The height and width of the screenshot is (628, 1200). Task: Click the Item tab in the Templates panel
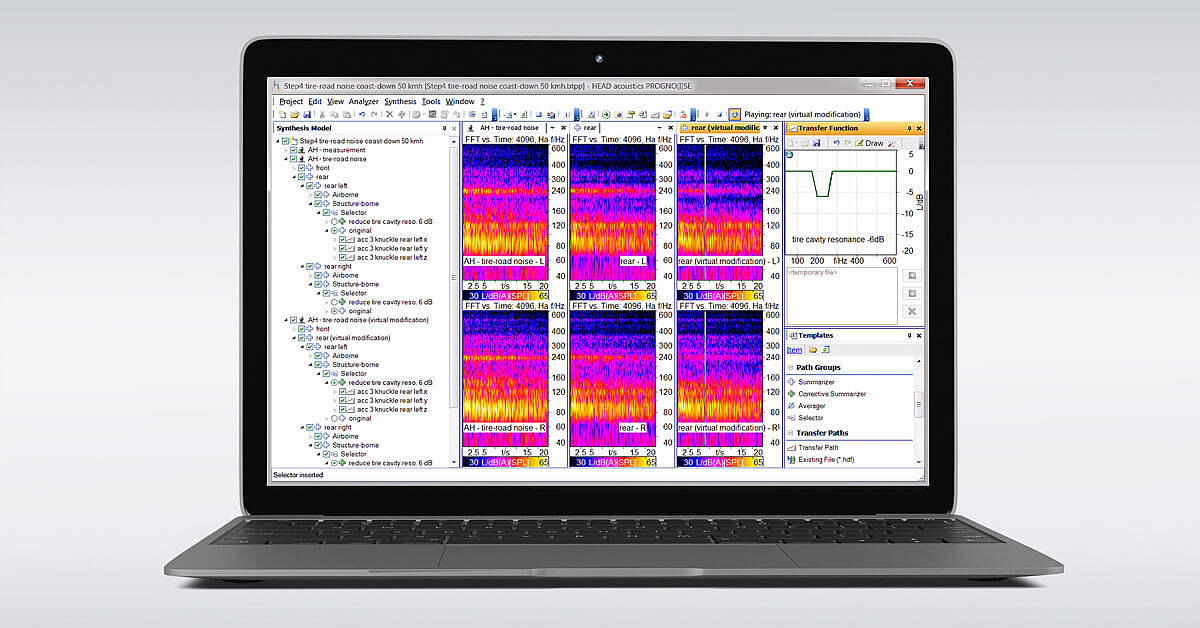point(794,350)
